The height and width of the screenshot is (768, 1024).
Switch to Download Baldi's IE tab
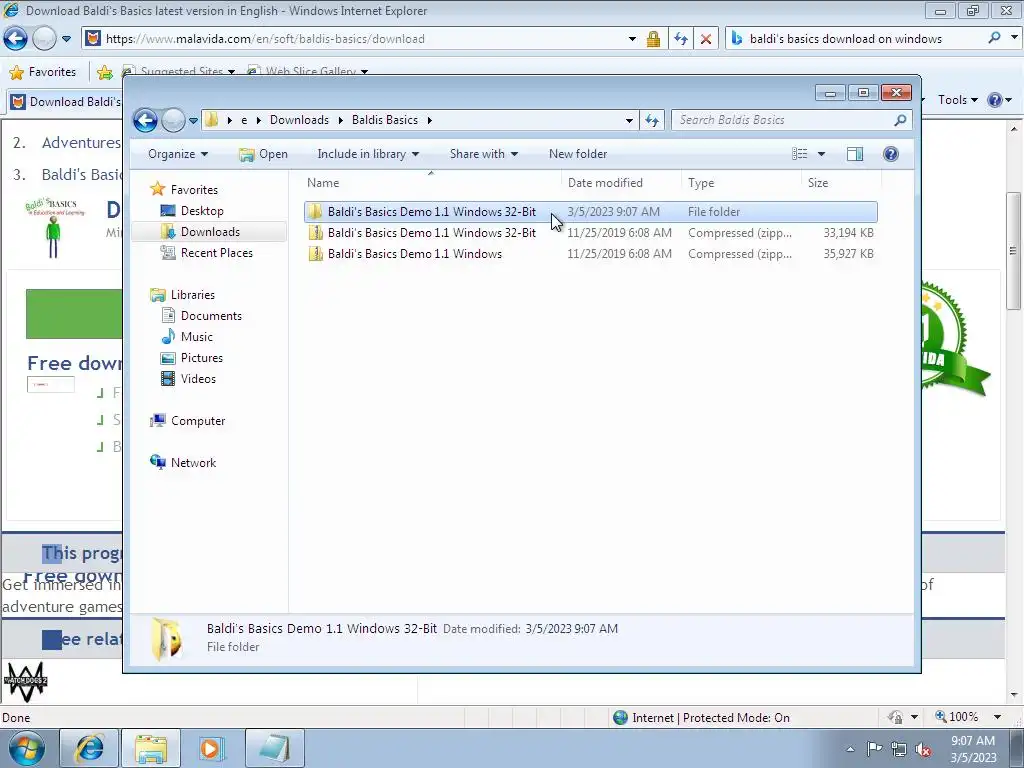point(65,102)
